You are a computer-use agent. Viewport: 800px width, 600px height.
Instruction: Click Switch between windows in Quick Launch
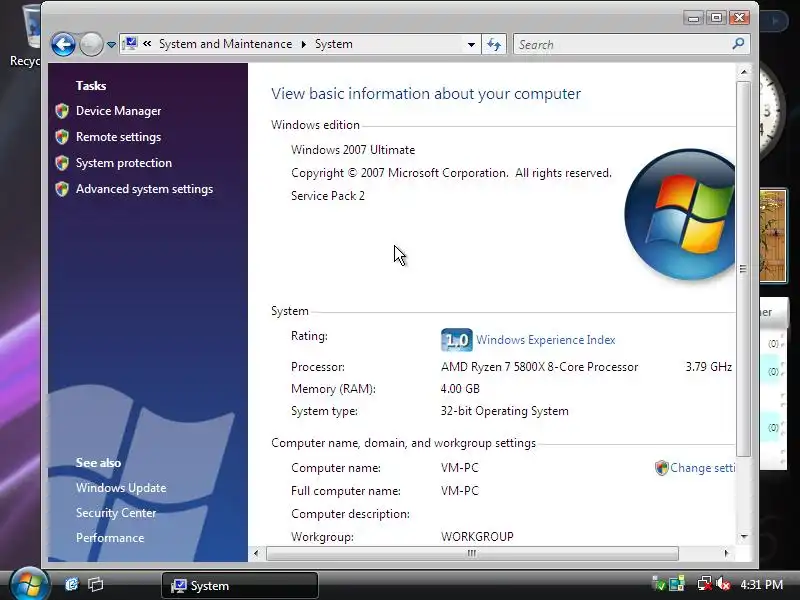point(95,584)
